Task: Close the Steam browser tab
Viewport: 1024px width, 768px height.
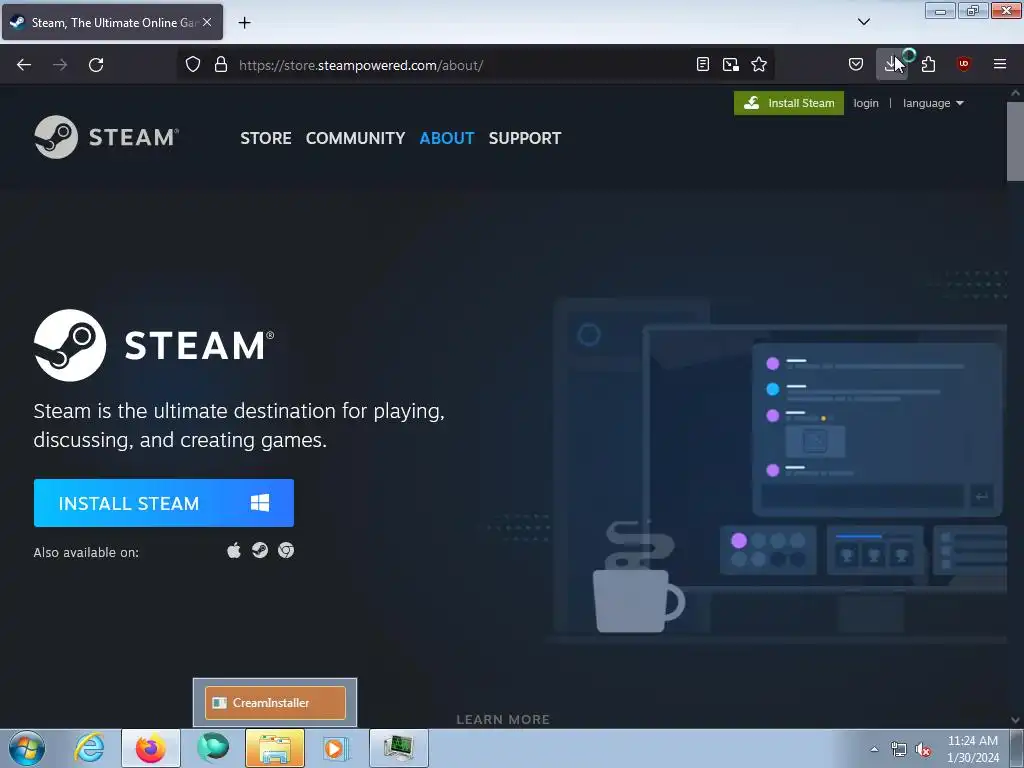Action: [x=207, y=22]
